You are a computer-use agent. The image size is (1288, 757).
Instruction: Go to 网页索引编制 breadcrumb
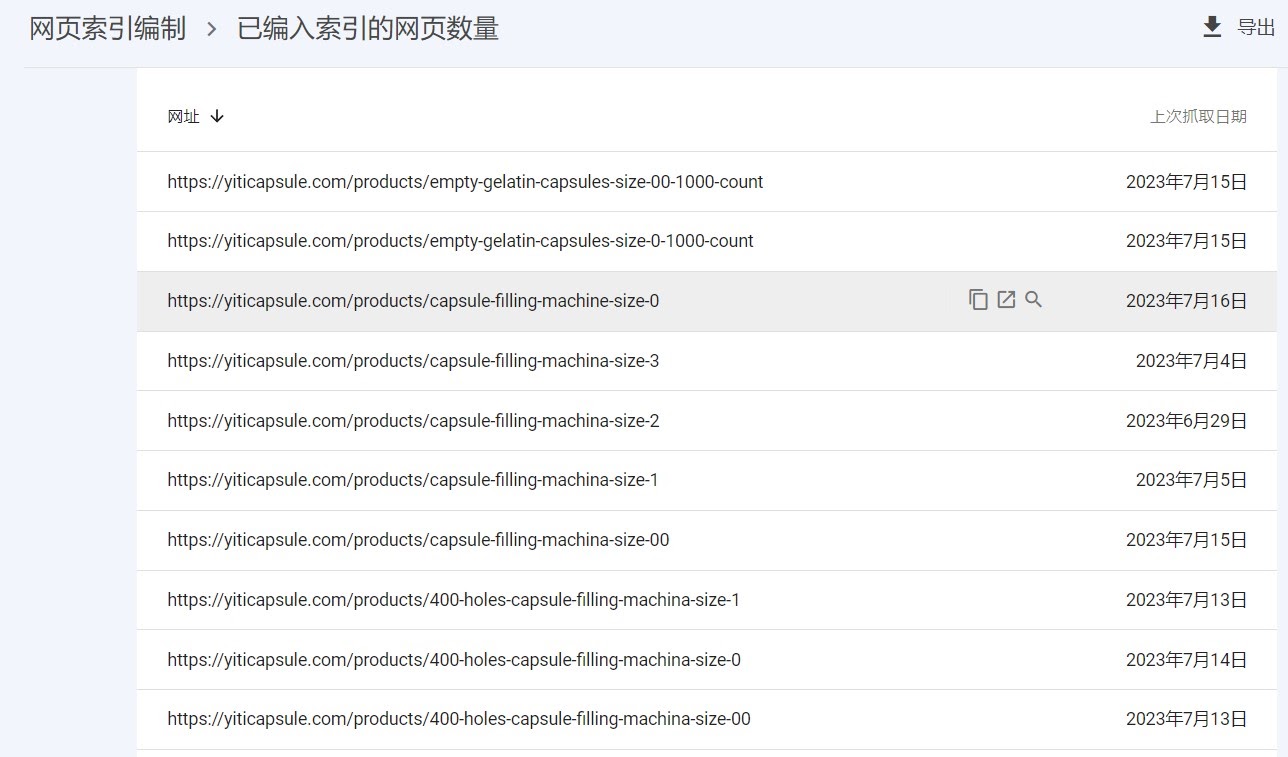click(x=108, y=29)
